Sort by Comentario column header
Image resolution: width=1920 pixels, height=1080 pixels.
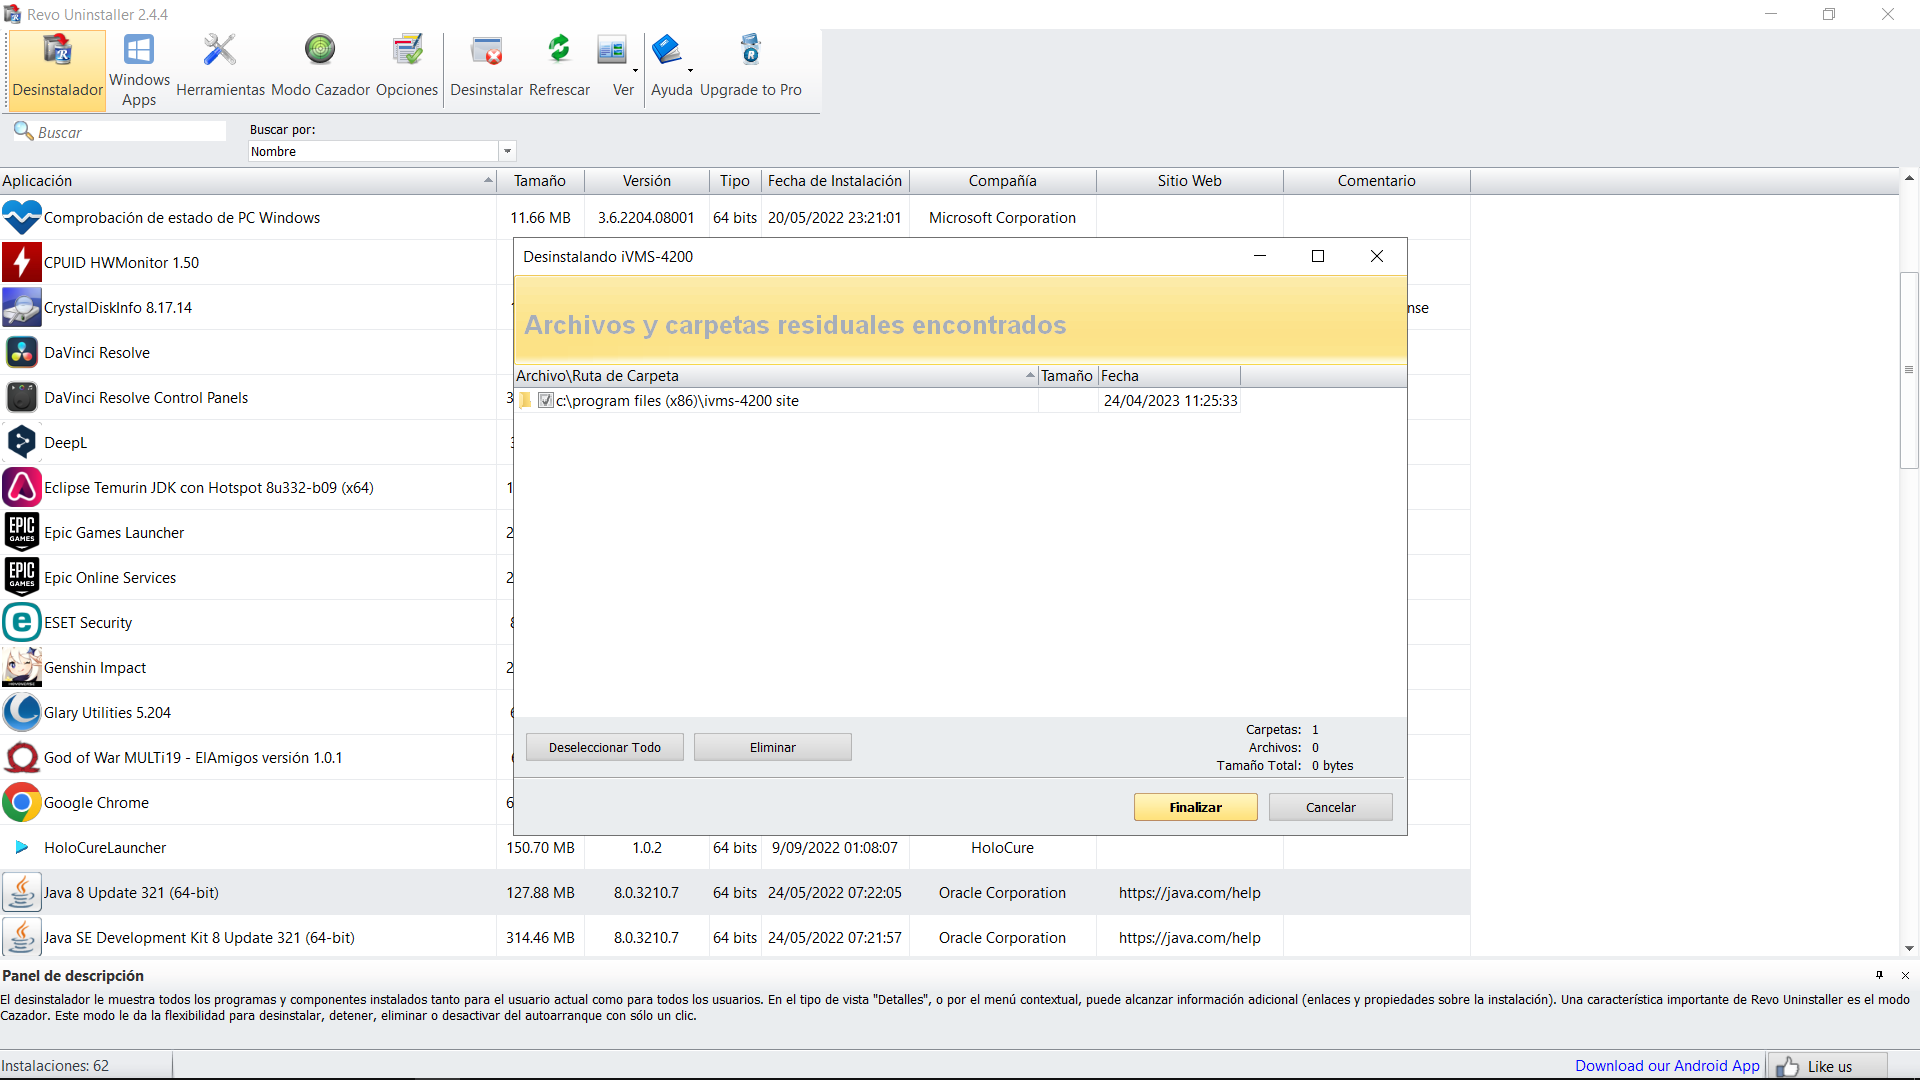pos(1377,181)
